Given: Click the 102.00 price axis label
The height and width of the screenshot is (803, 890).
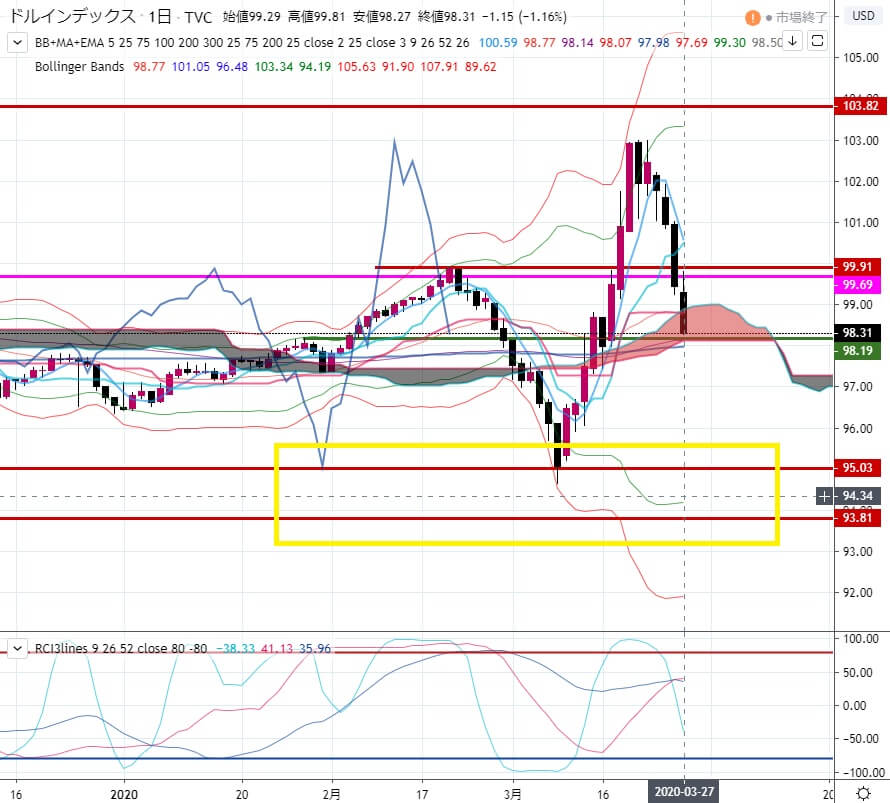Looking at the screenshot, I should (860, 182).
